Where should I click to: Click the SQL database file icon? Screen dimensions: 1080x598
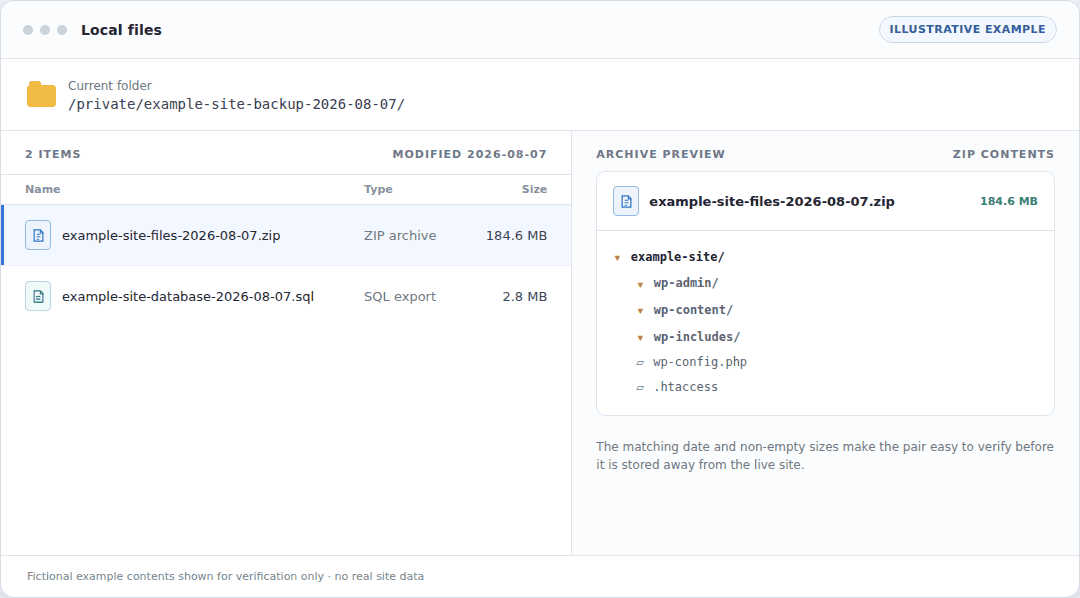tap(38, 296)
